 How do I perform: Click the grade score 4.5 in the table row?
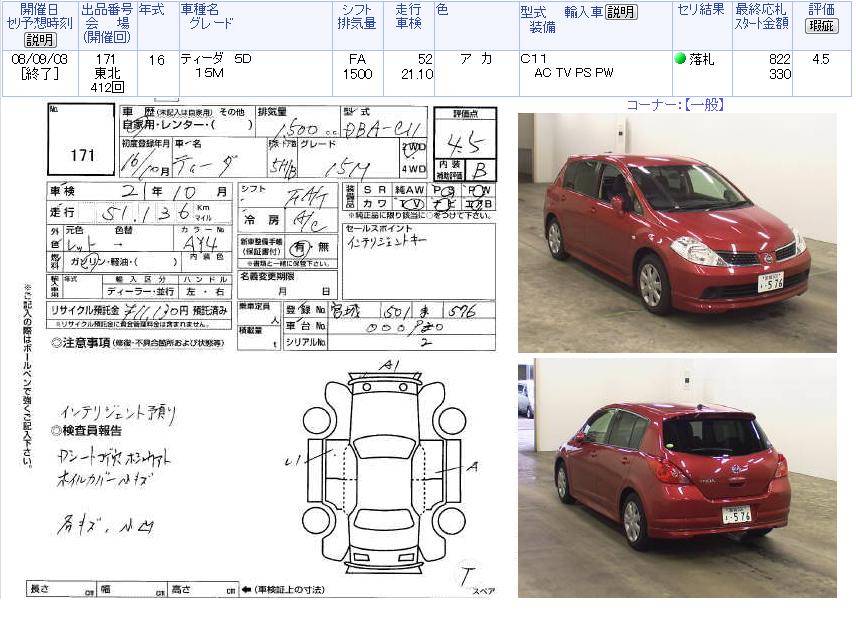tap(821, 59)
